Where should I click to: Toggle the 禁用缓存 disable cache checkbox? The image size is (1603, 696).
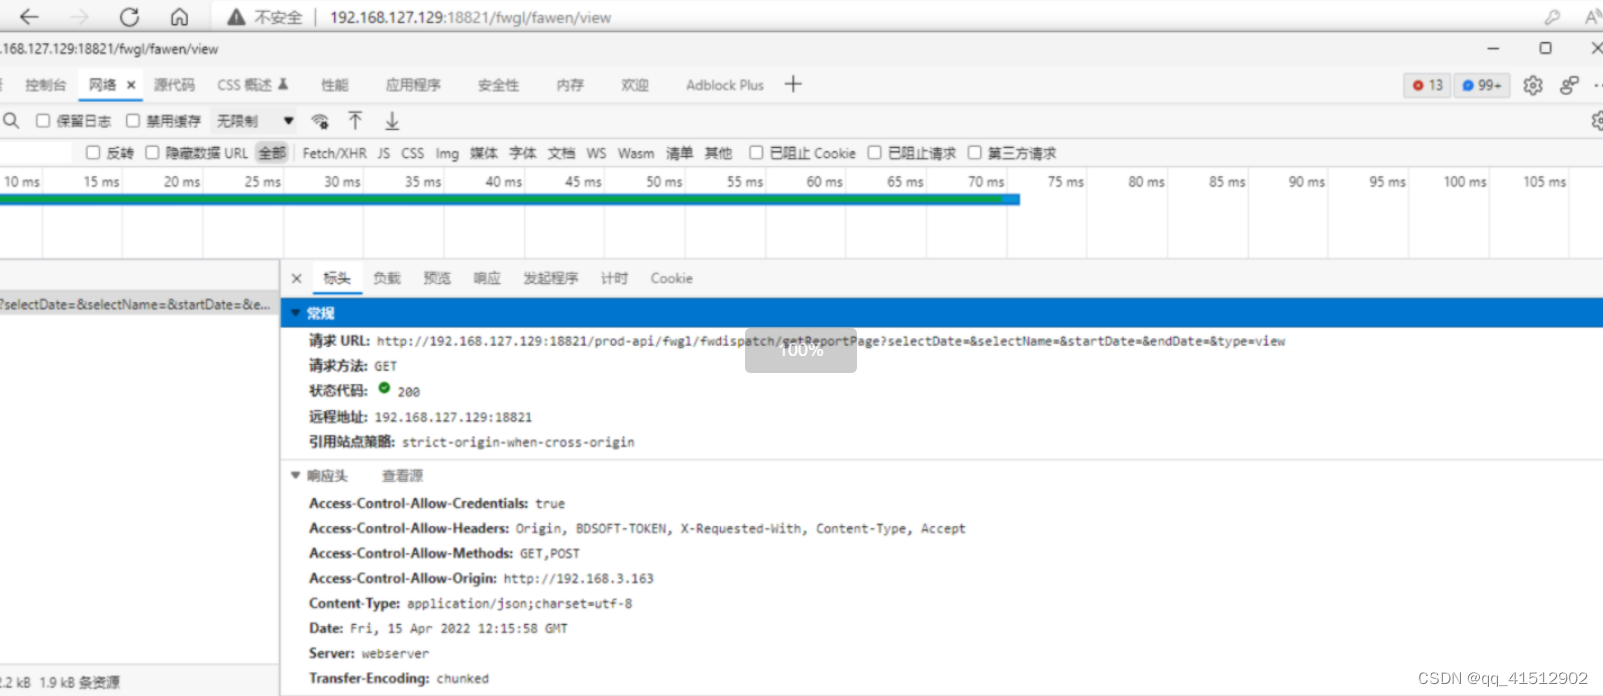(133, 121)
